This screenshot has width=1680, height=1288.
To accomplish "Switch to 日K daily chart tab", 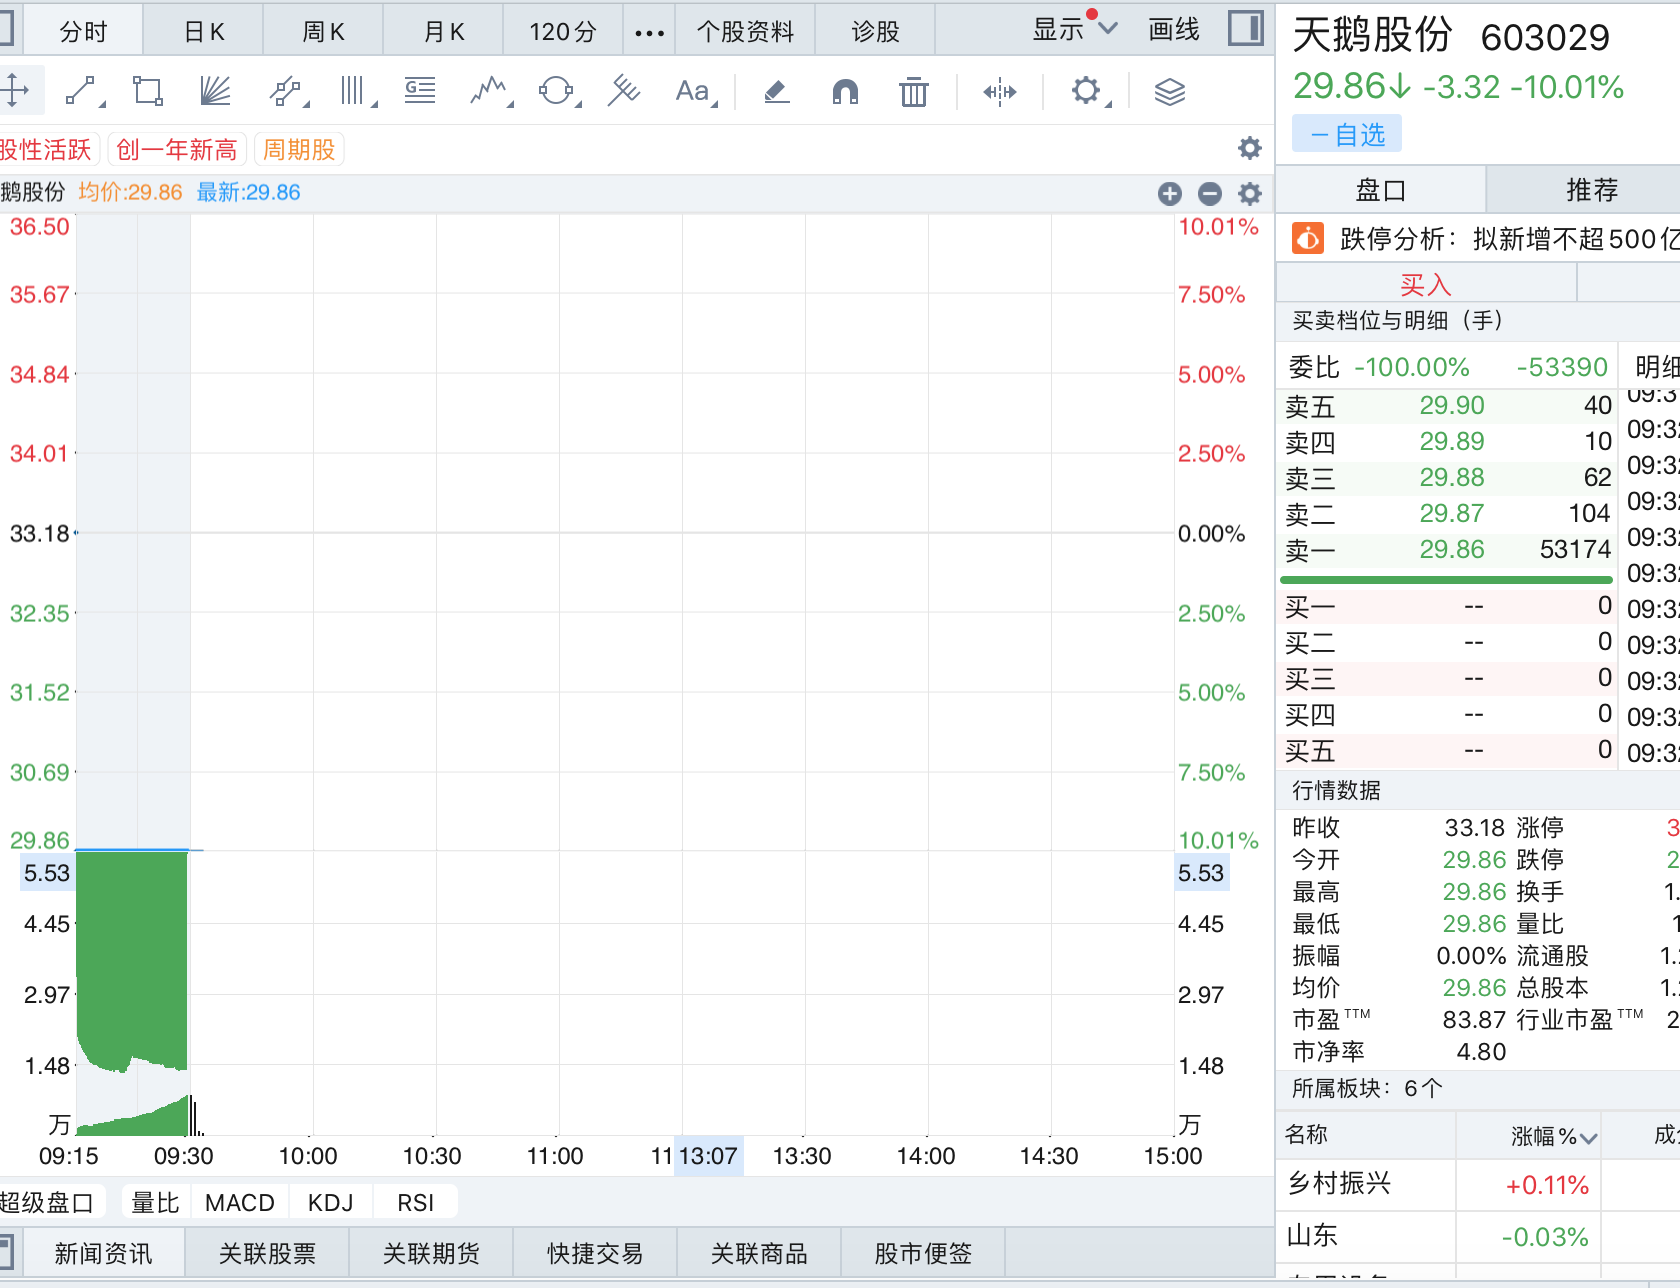I will pyautogui.click(x=204, y=30).
